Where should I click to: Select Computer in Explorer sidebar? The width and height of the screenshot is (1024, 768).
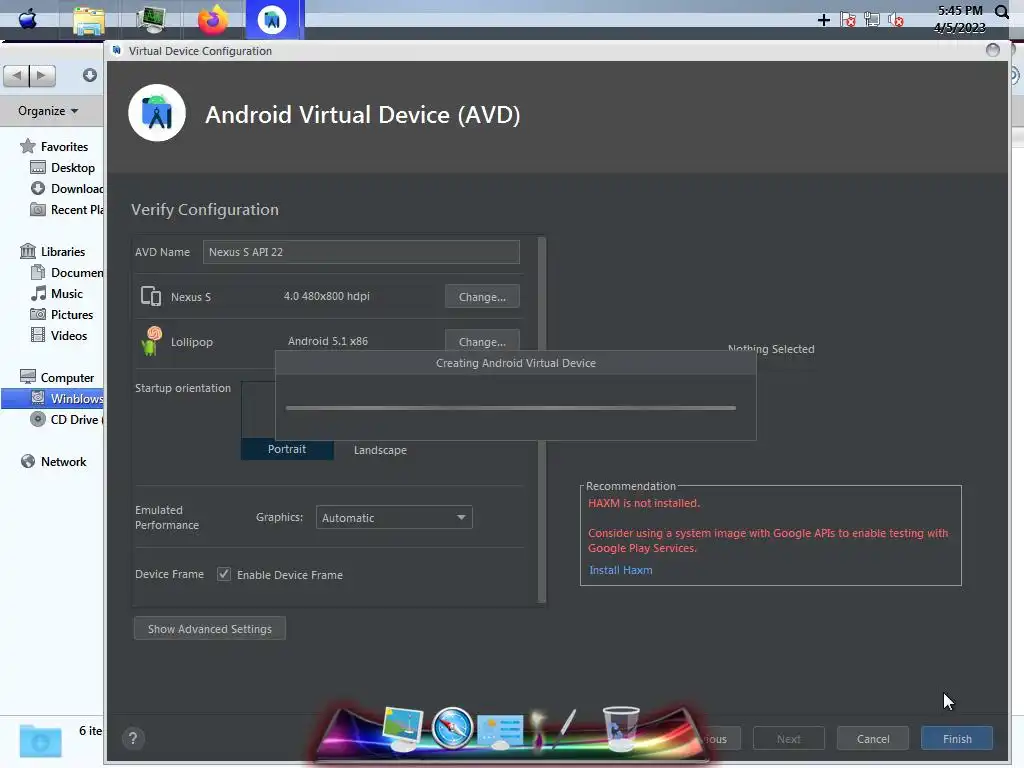click(57, 377)
